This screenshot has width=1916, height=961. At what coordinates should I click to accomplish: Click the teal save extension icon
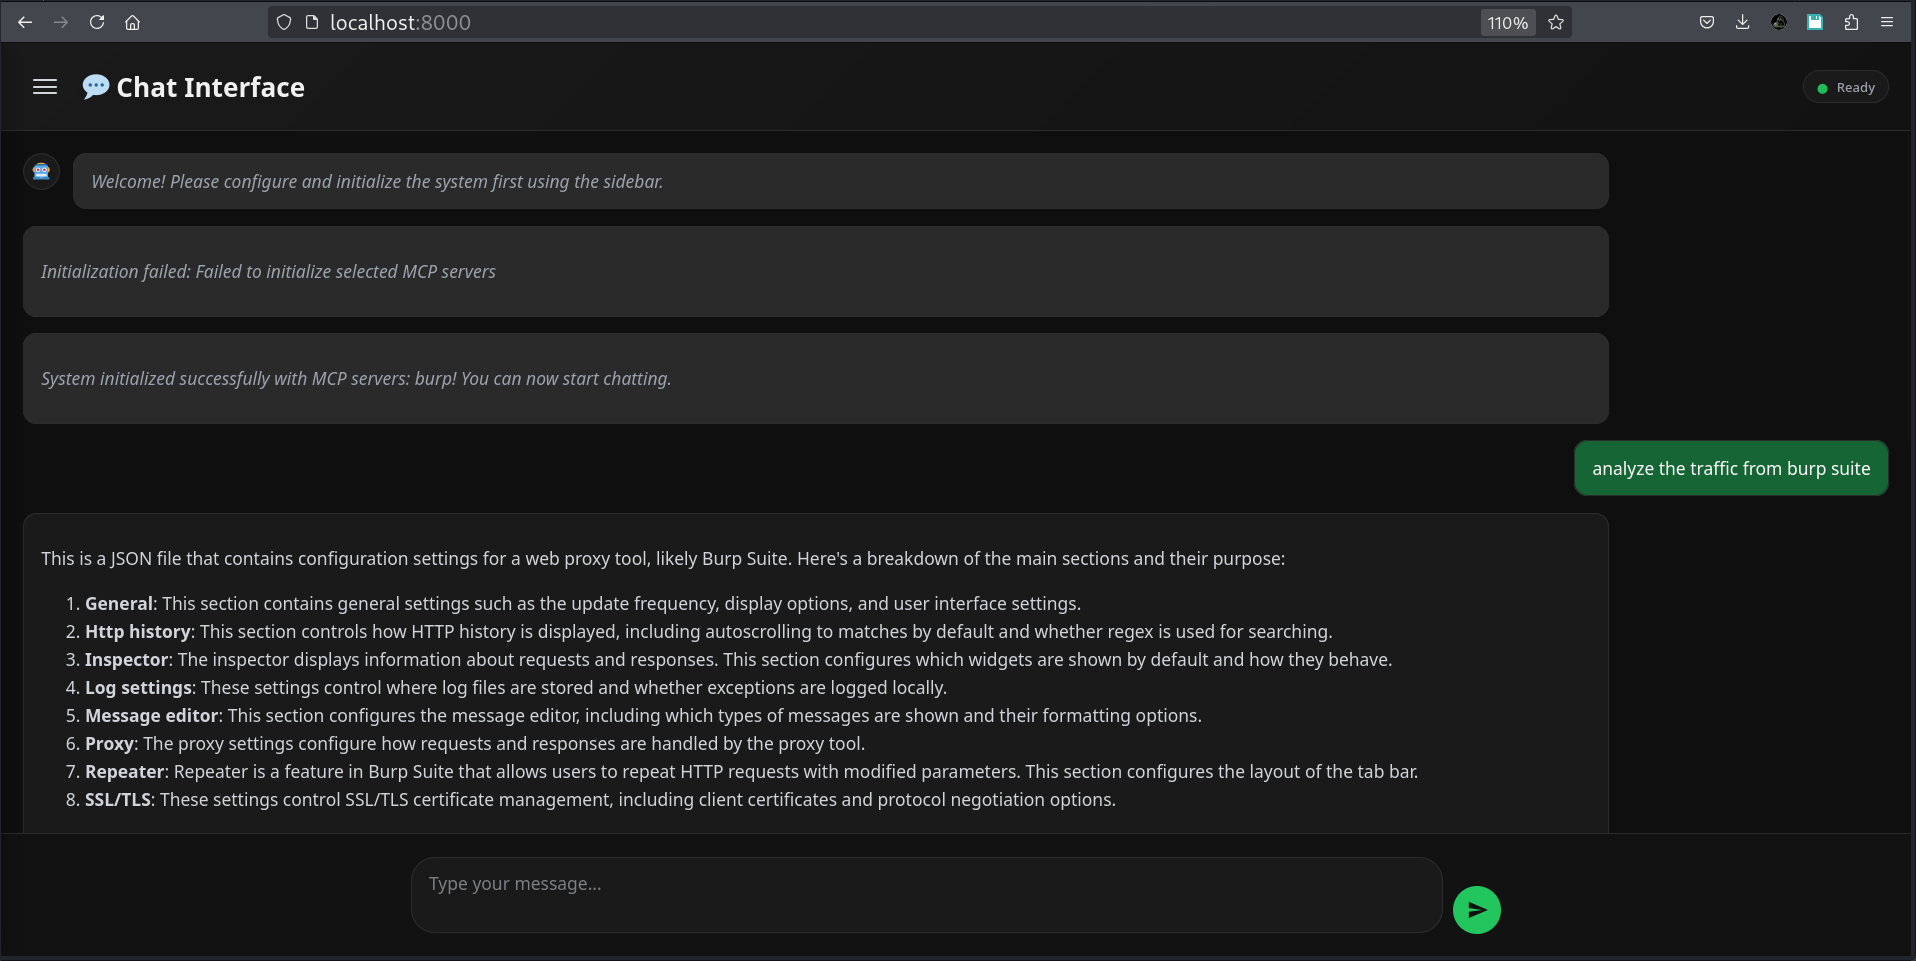(1815, 22)
